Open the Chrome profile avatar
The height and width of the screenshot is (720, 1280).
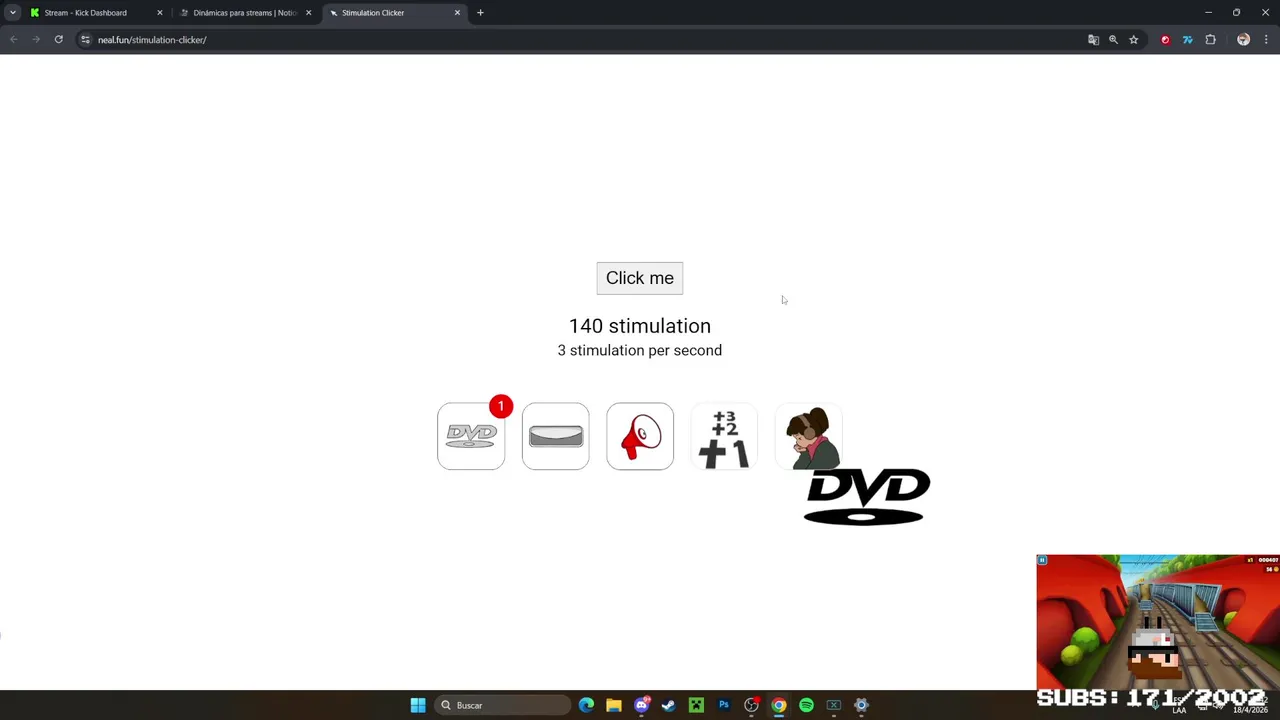click(1243, 40)
